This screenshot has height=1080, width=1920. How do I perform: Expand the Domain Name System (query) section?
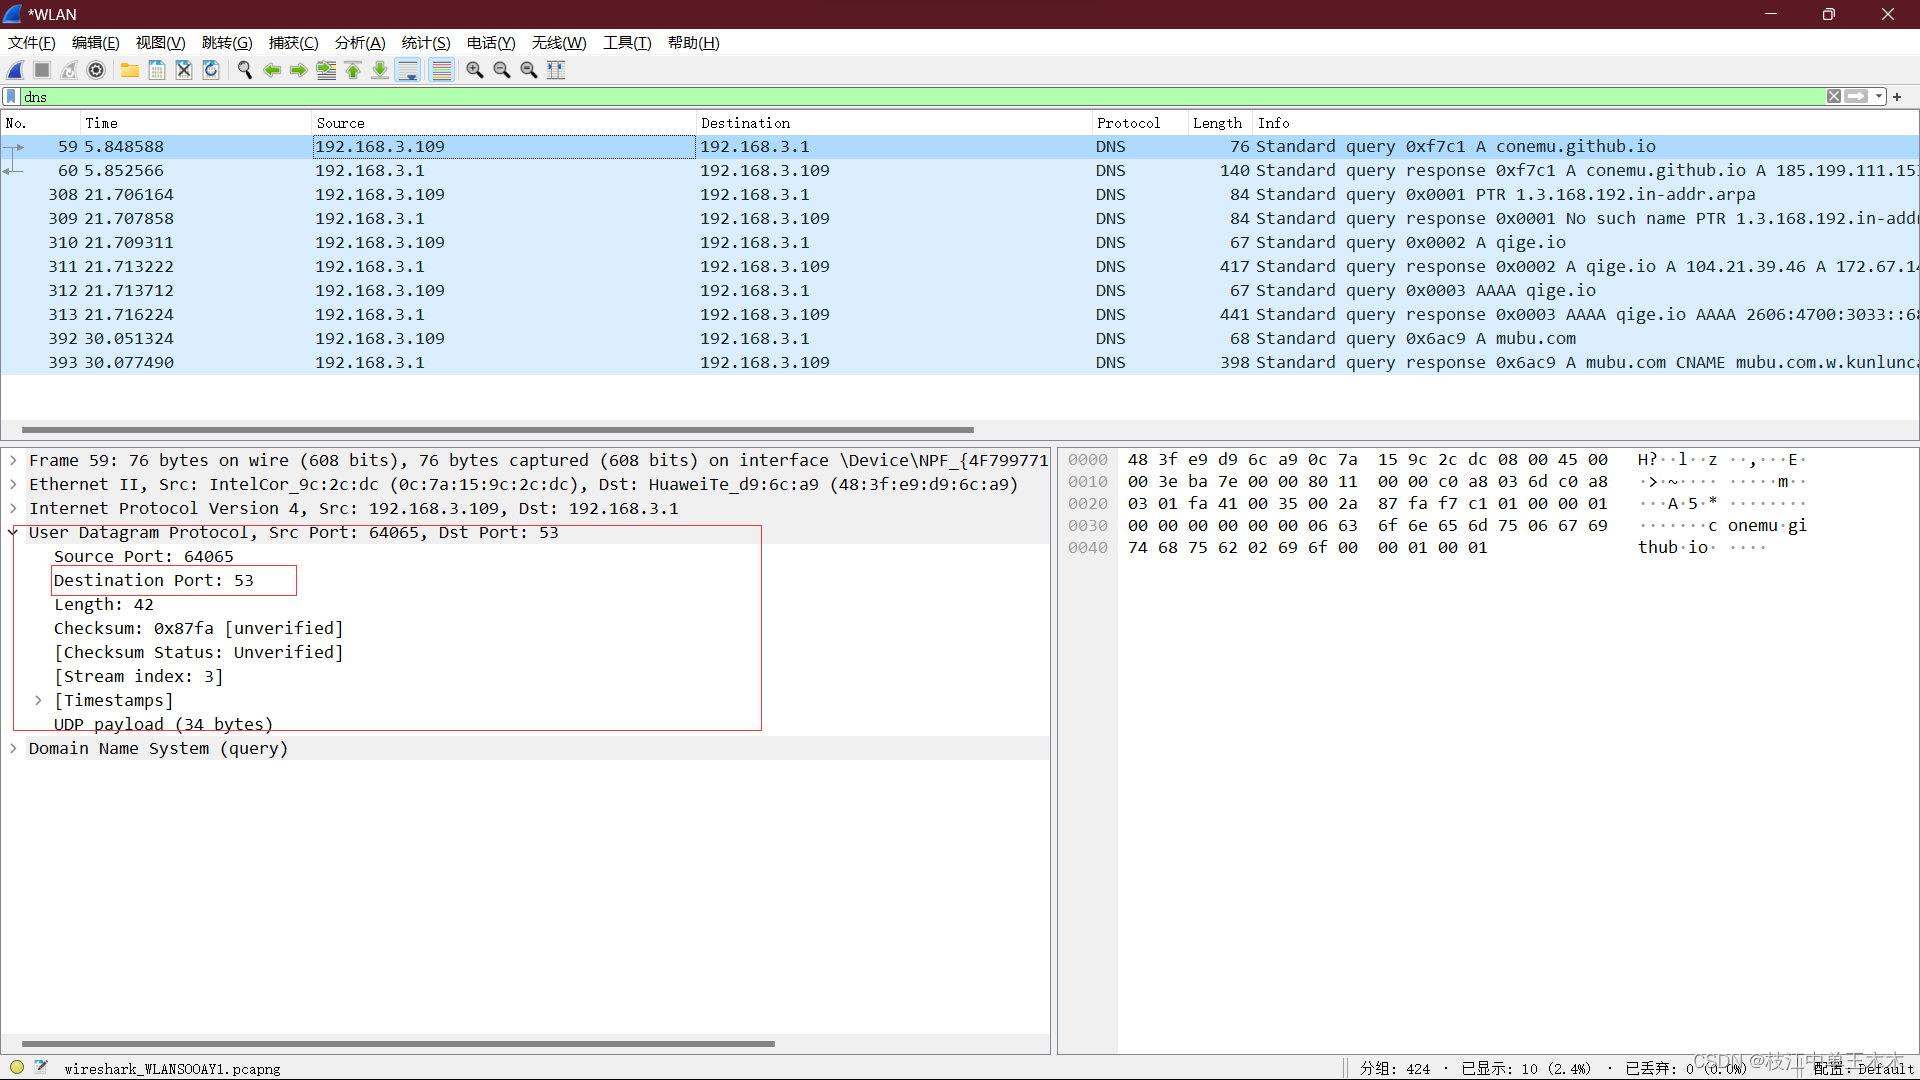(13, 749)
